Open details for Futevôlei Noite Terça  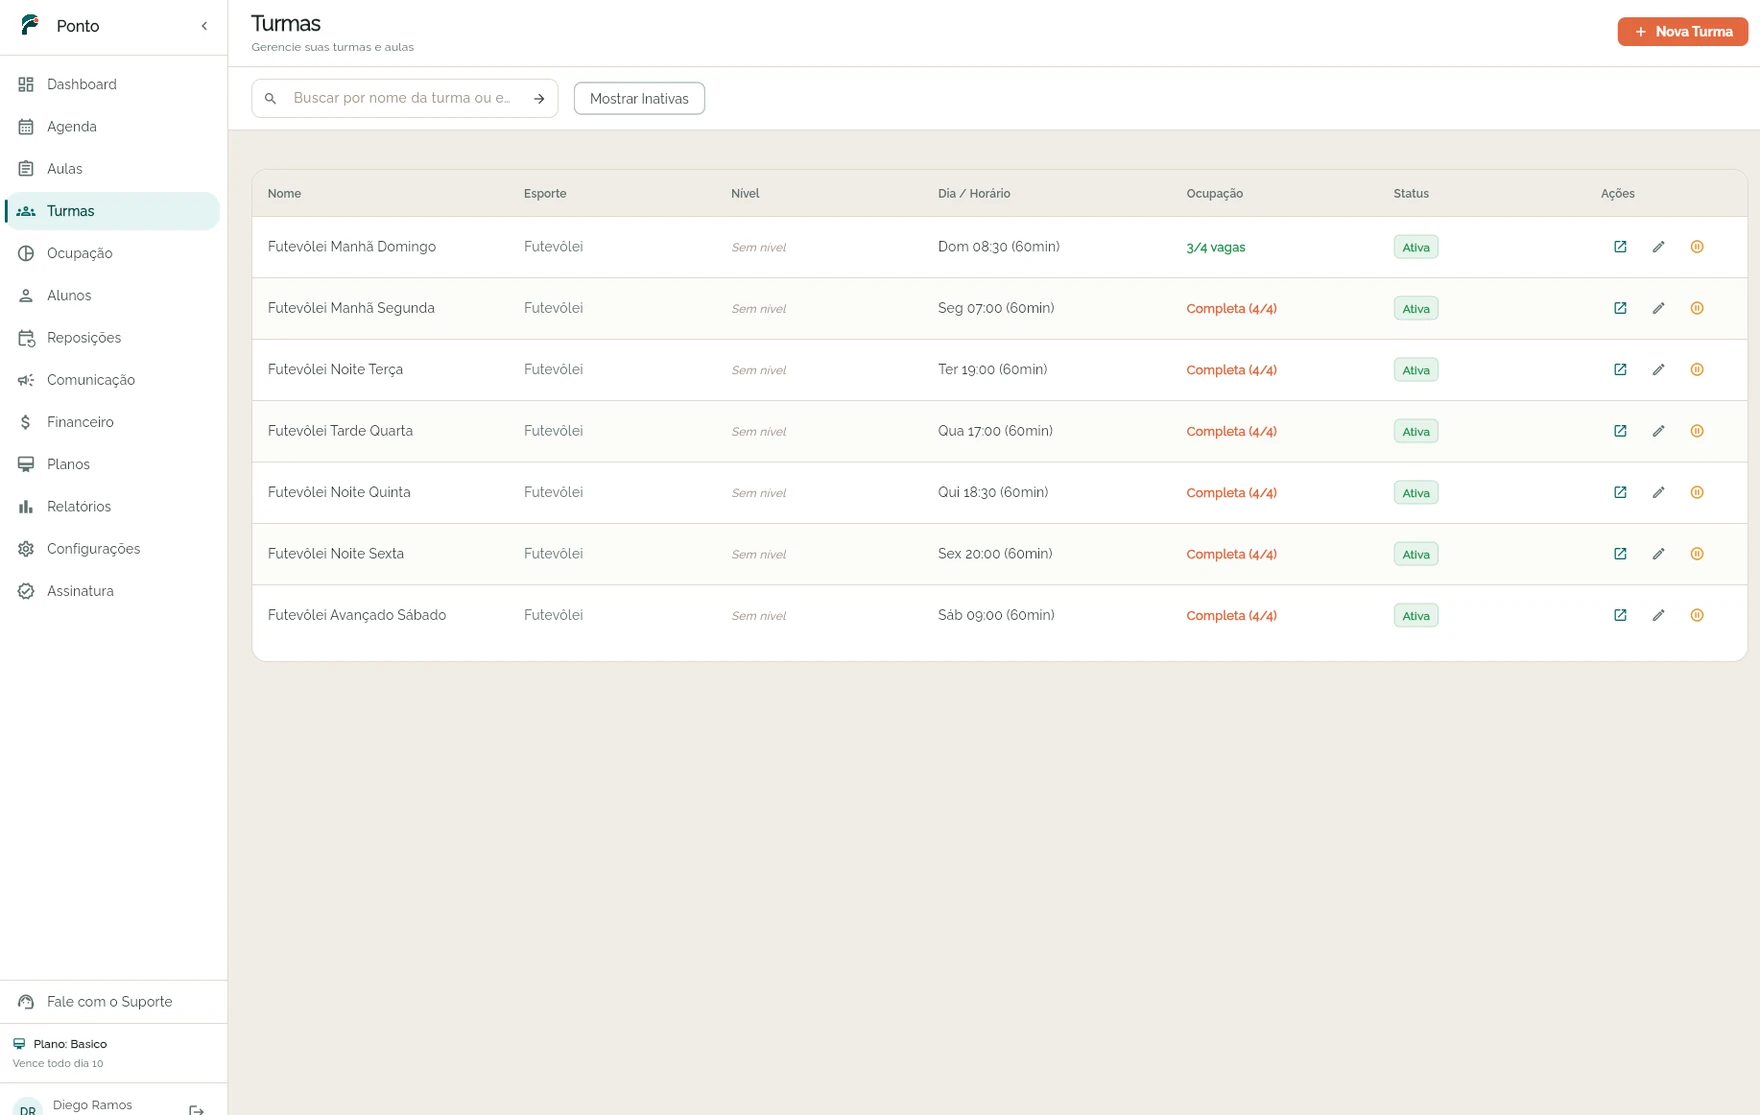point(1620,370)
